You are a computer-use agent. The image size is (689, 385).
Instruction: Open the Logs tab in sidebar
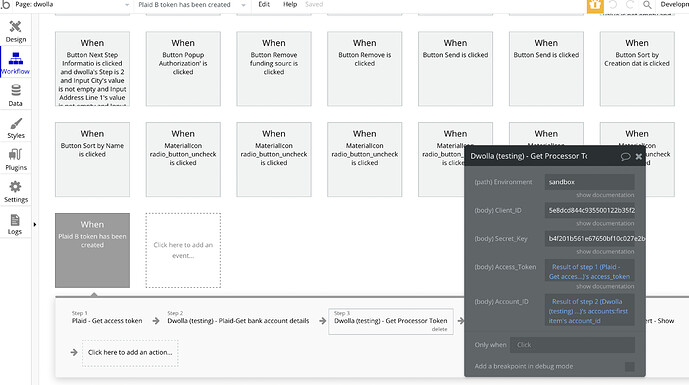pos(15,224)
